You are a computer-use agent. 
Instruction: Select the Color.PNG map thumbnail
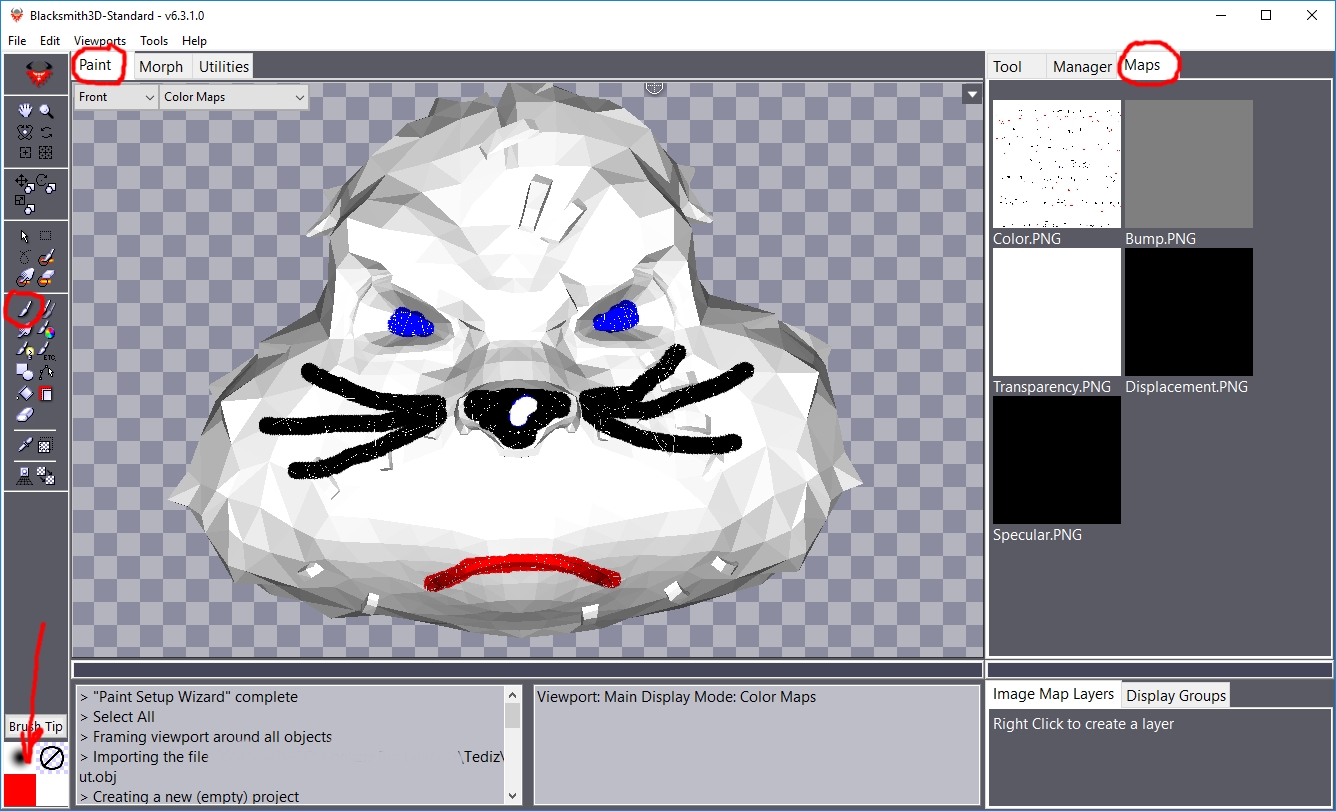tap(1056, 164)
